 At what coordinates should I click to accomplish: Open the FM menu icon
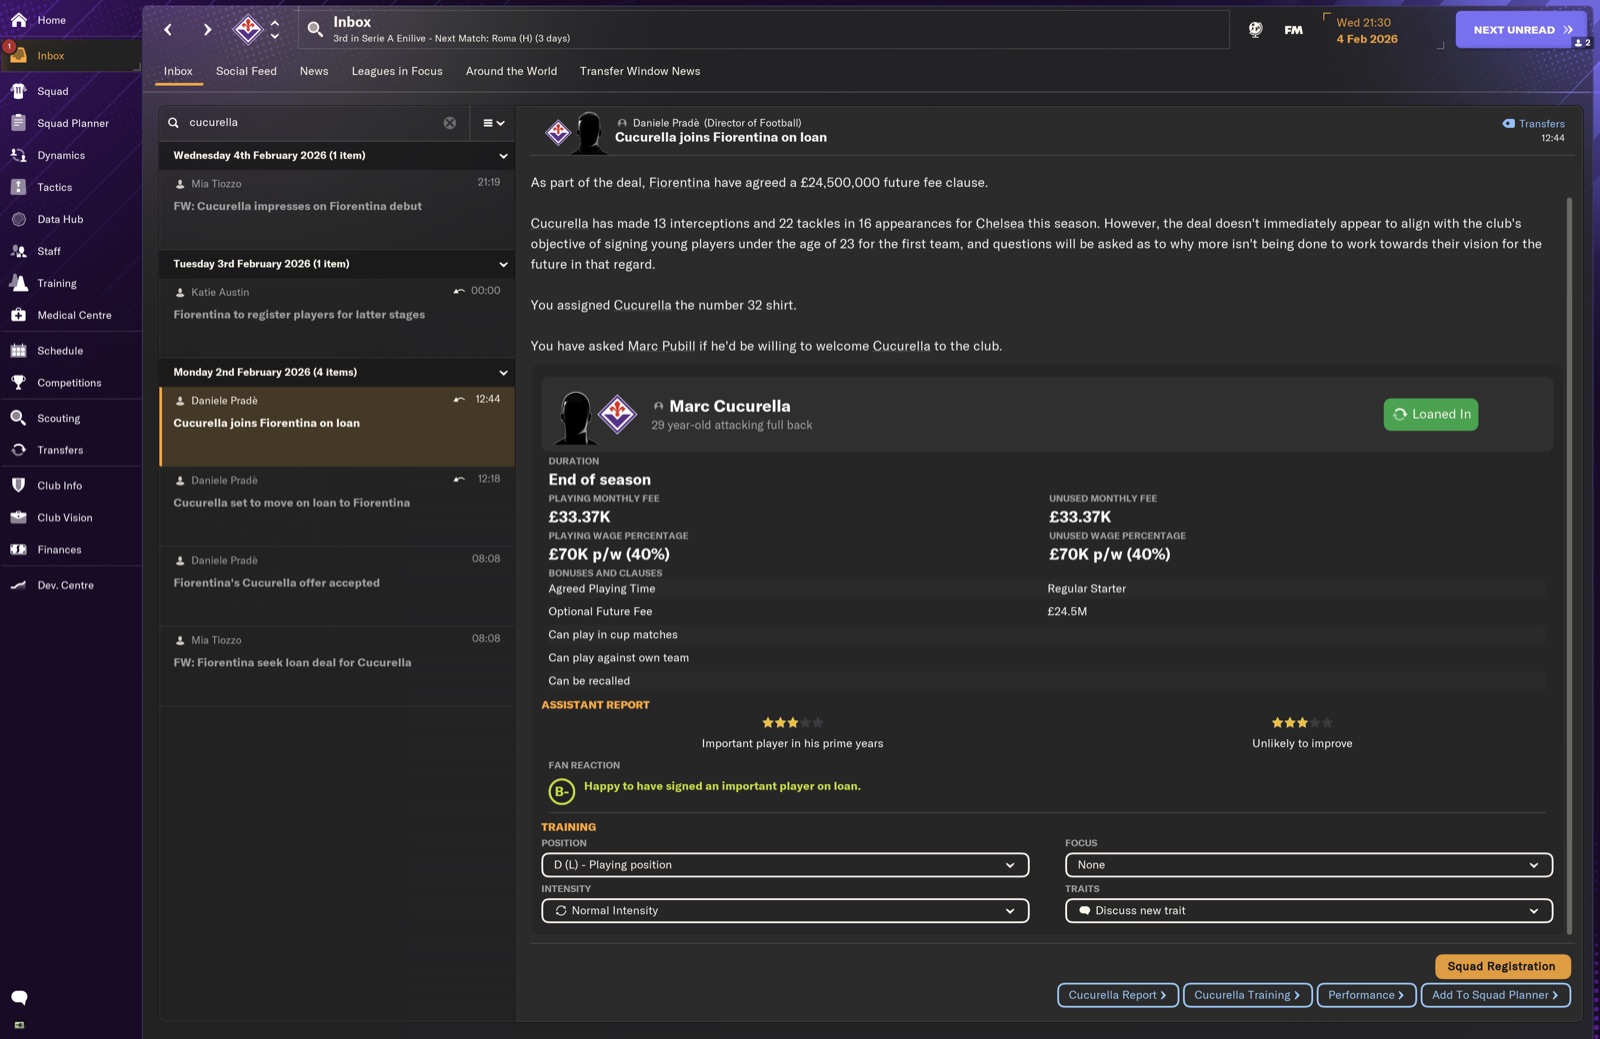[1293, 30]
